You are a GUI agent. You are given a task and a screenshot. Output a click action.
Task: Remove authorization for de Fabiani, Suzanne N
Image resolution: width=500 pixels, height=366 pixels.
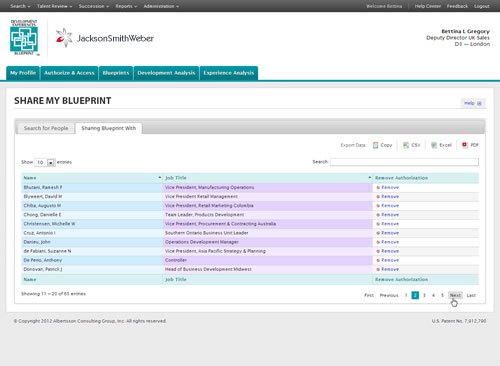[x=388, y=251]
